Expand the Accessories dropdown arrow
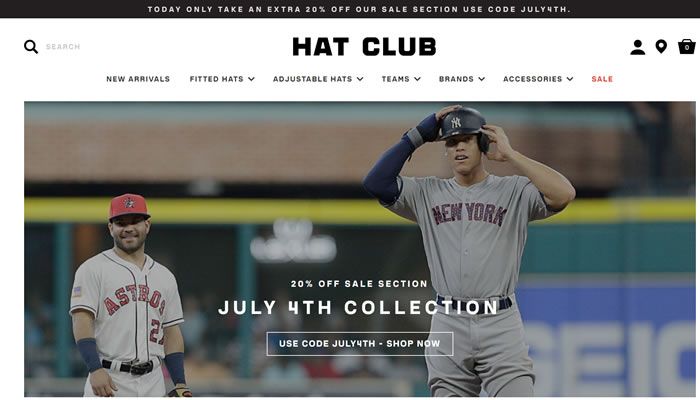700x400 pixels. (x=570, y=79)
